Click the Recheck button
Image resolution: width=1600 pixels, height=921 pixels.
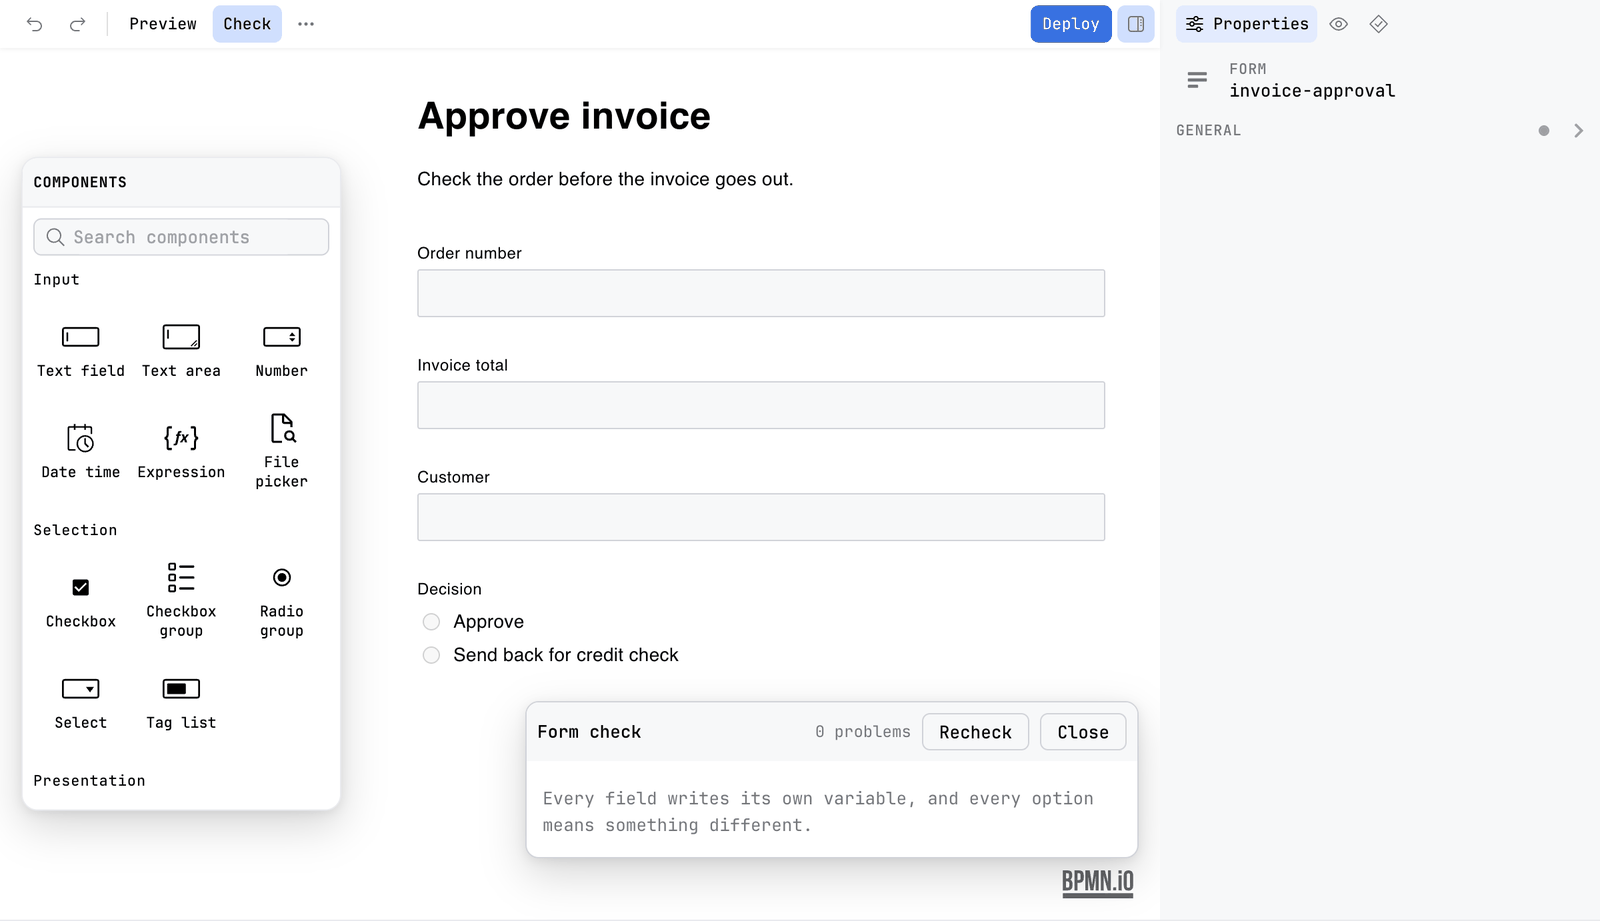975,732
